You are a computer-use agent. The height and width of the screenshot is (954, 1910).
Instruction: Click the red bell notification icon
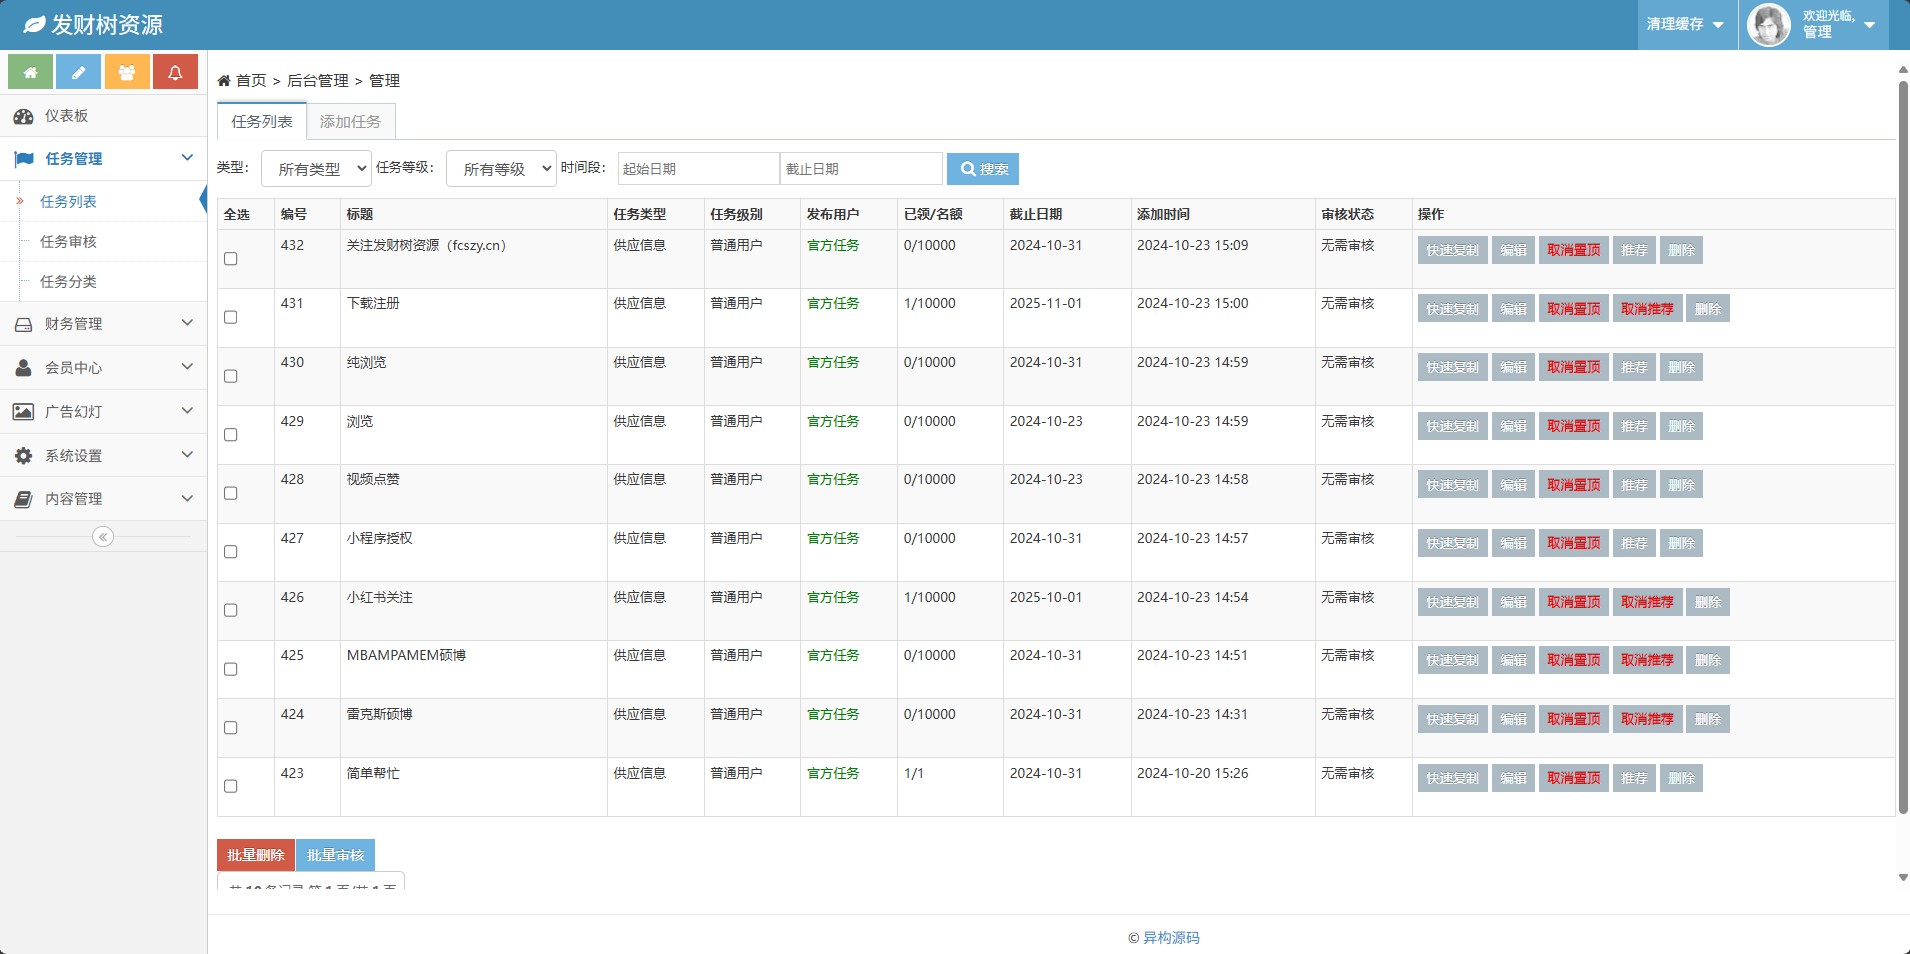175,72
